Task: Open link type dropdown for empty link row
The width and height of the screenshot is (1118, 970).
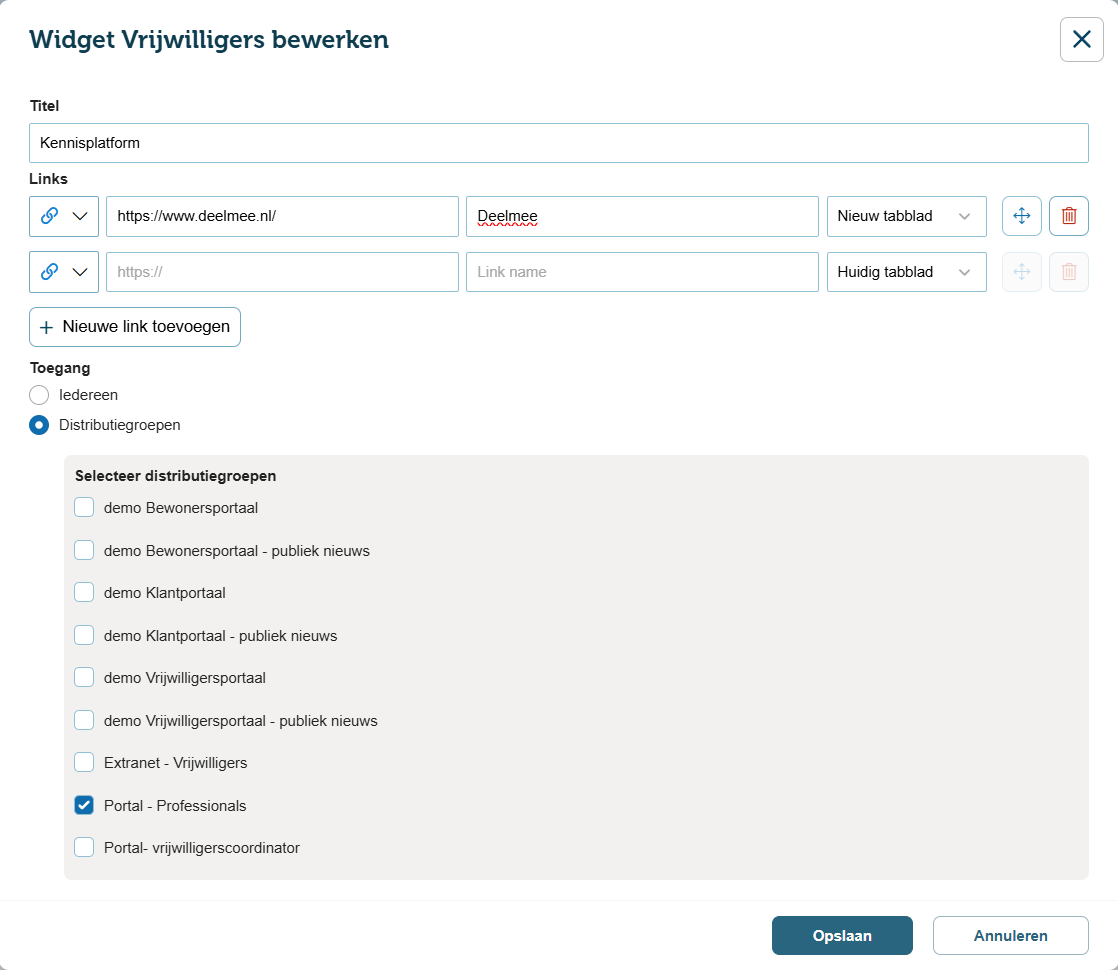Action: click(63, 272)
